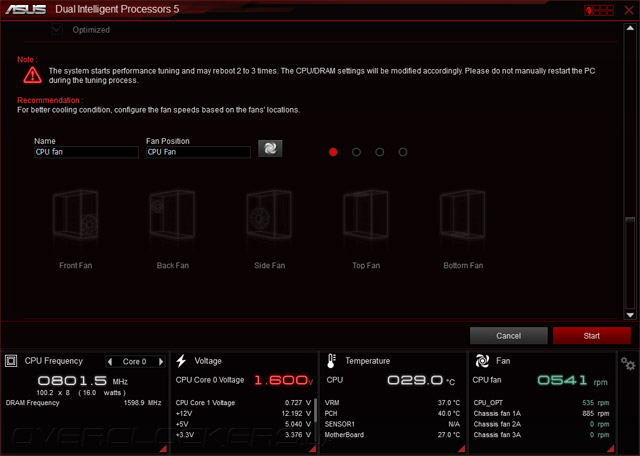Click the MotherBoard temperature row
Screen dimensions: 640x456
point(392,435)
